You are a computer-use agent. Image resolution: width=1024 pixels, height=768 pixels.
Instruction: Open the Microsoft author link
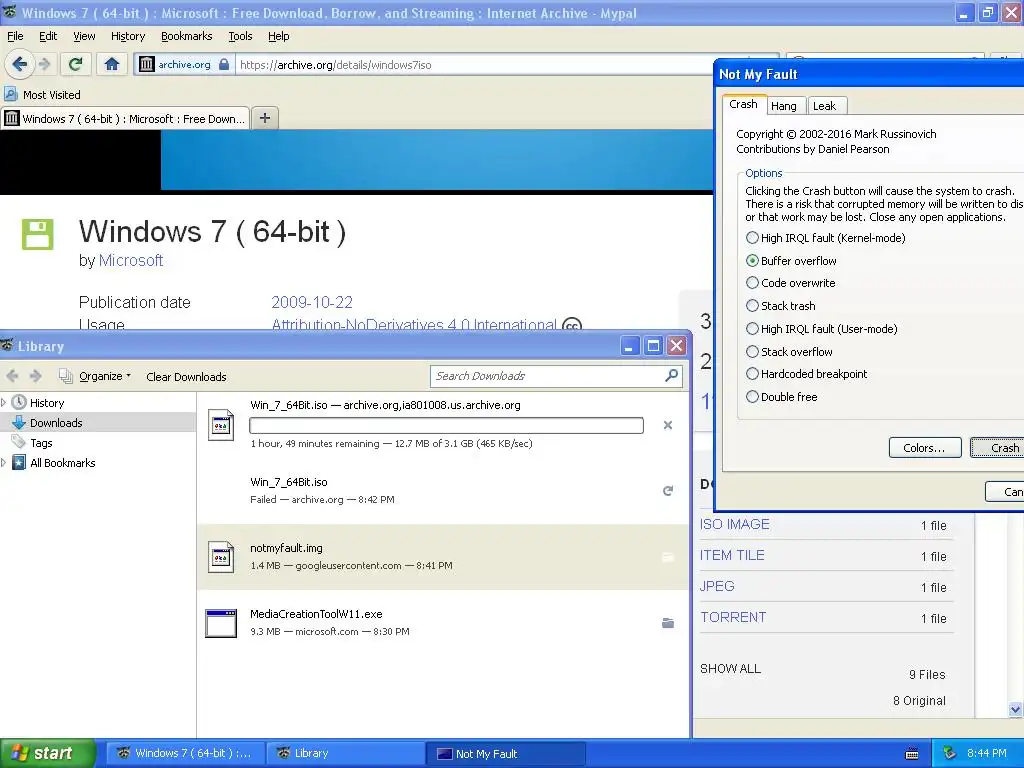(x=131, y=260)
